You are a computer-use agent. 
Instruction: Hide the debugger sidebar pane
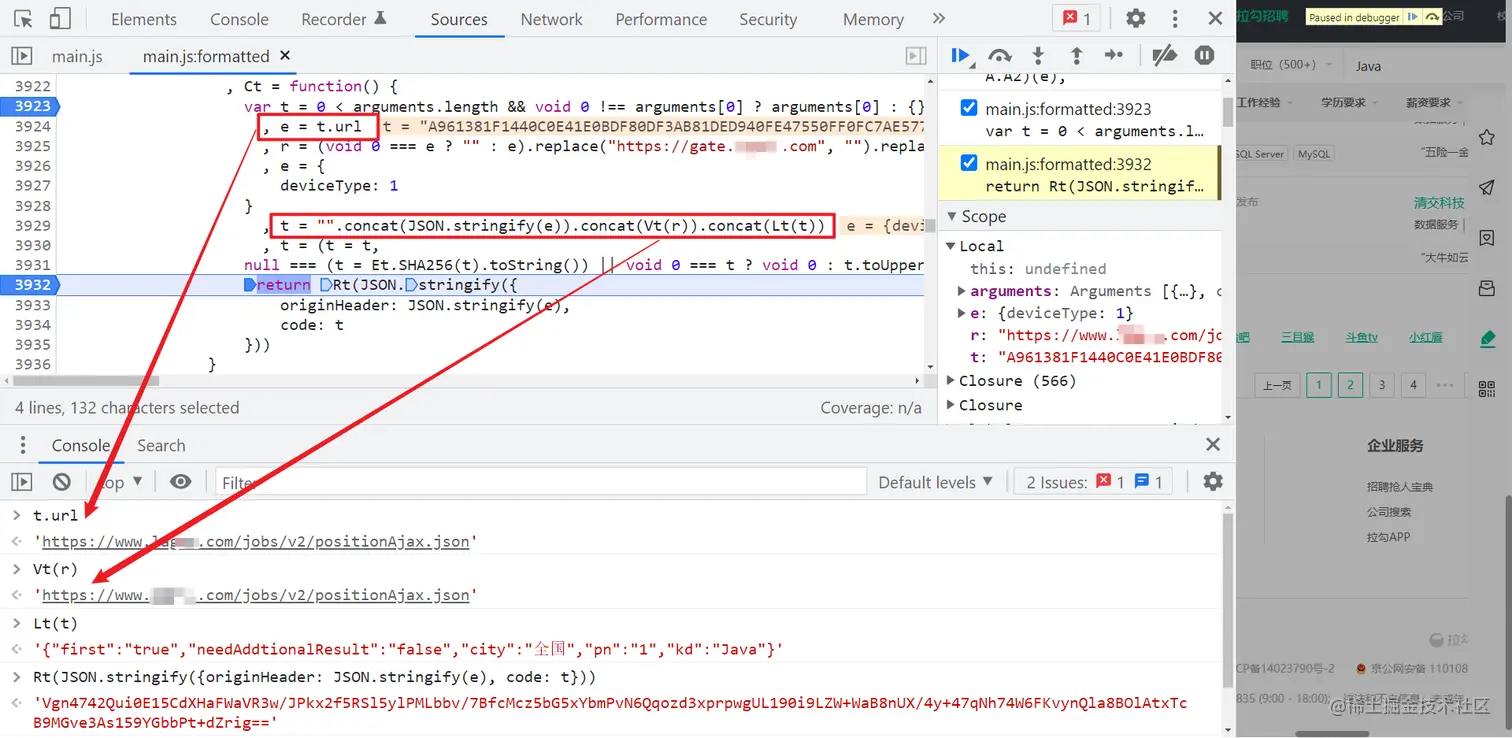pyautogui.click(x=915, y=56)
